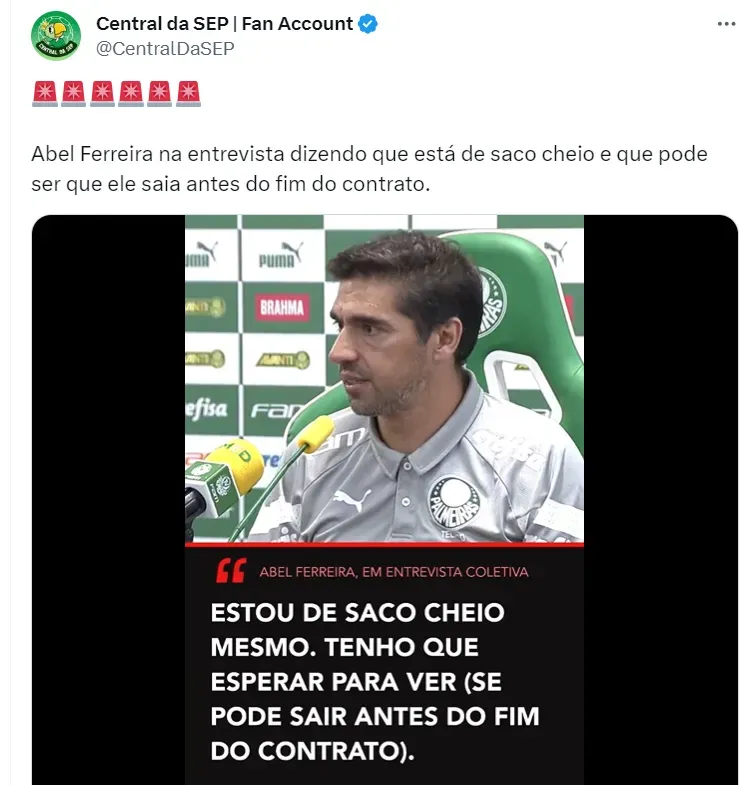This screenshot has width=749, height=785.
Task: Click the red BRAHMA logo in backdrop
Action: [x=282, y=307]
